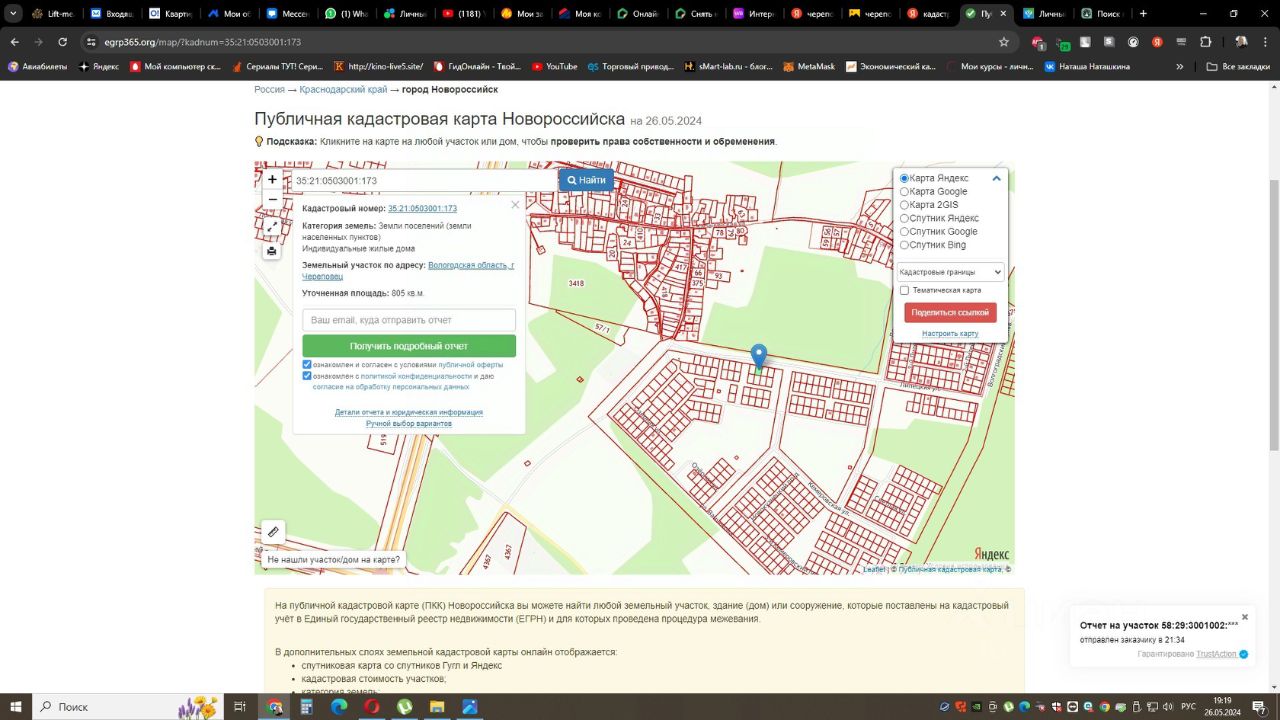The image size is (1280, 720).
Task: Reload the page
Action: [63, 42]
